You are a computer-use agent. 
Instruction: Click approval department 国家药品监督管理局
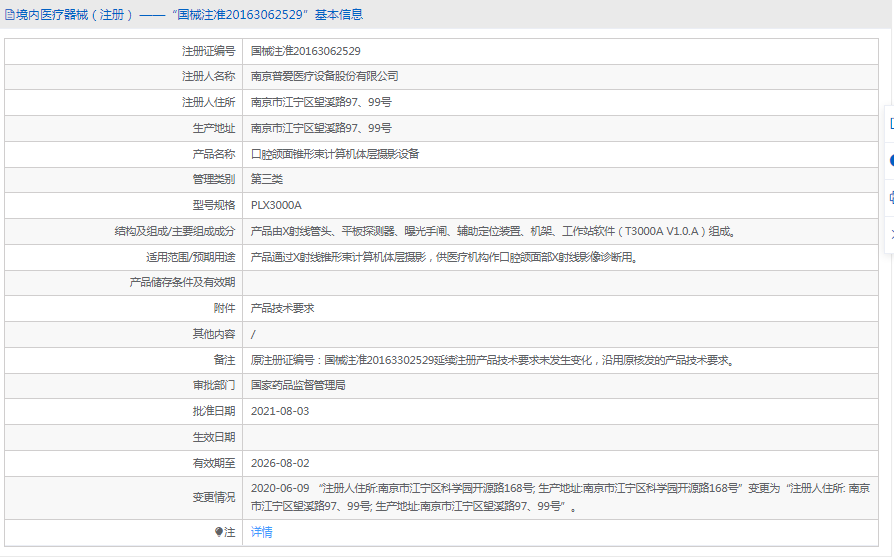(298, 385)
